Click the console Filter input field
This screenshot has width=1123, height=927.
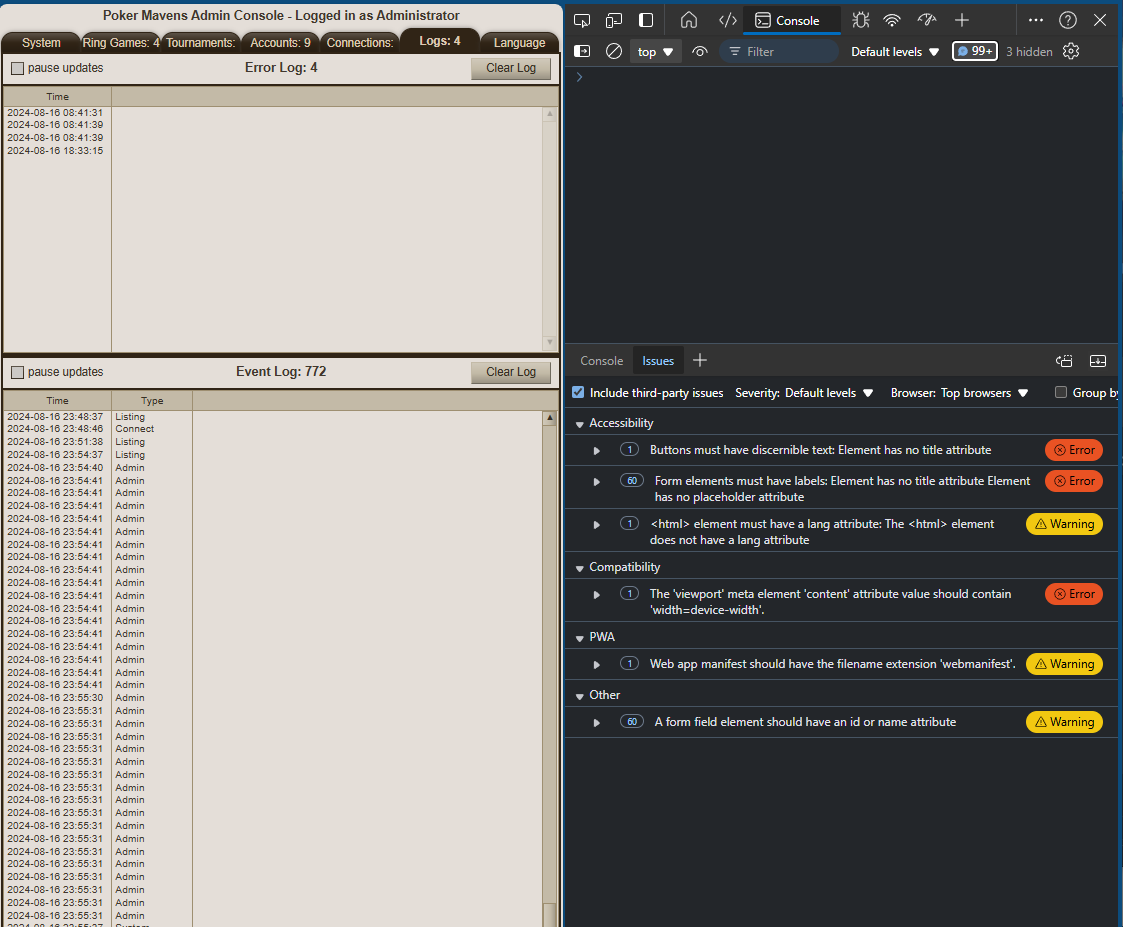click(785, 51)
